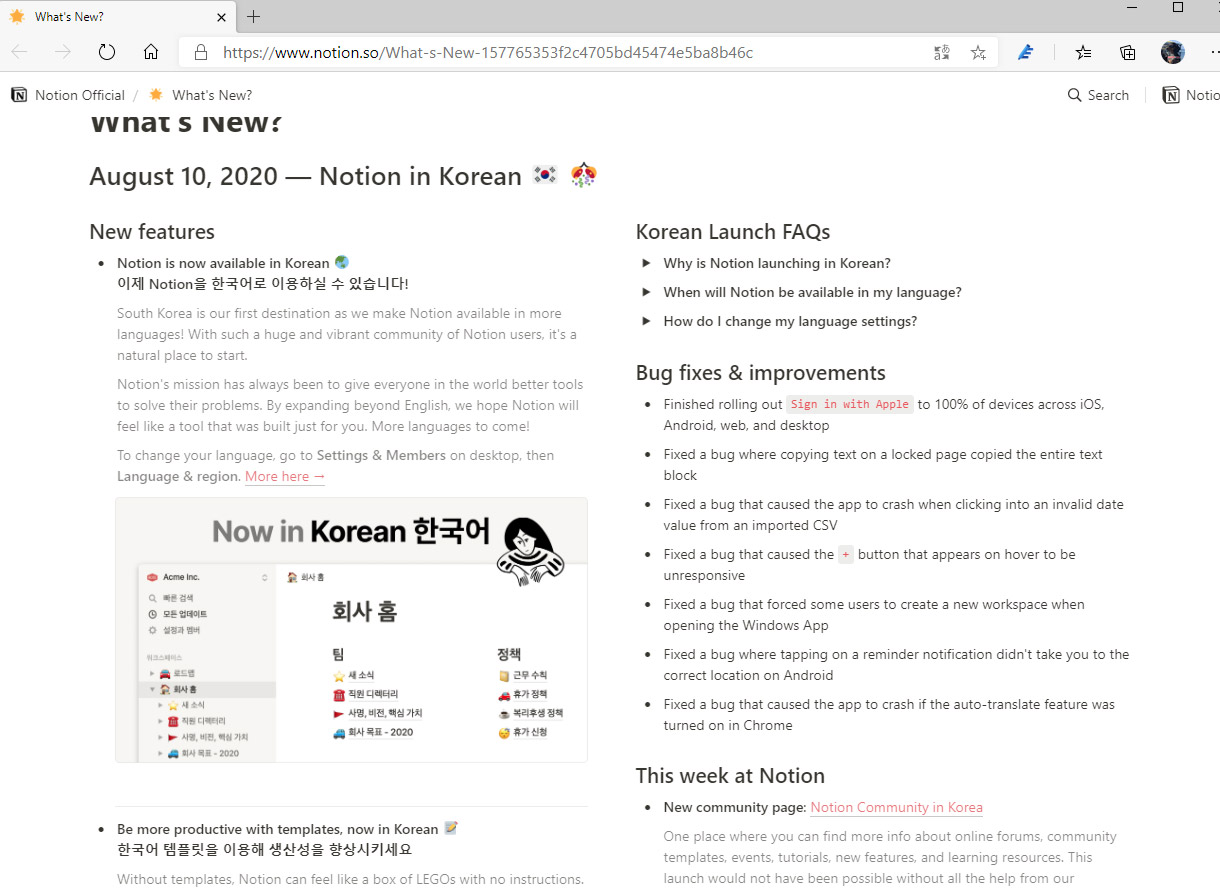The image size is (1220, 888).
Task: Click the Search button
Action: pos(1098,95)
